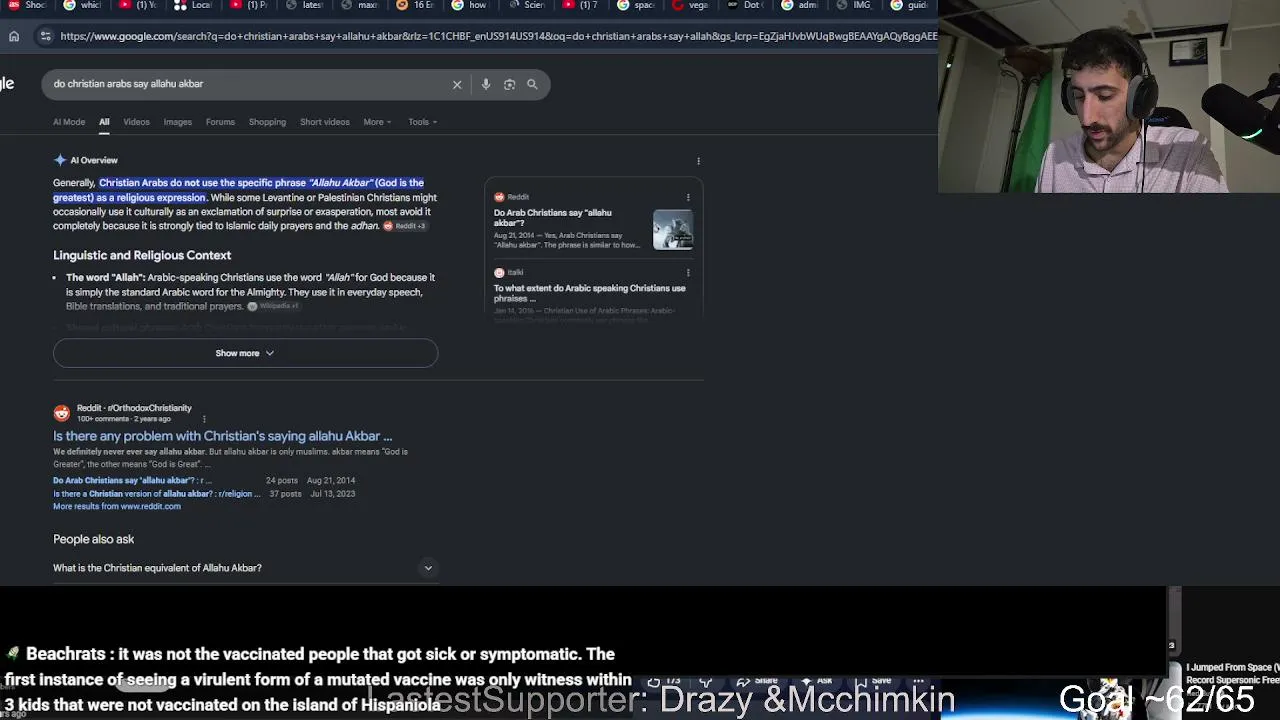
Task: Open 'Do Arab Christians say allahu akbar' sublink
Action: (132, 480)
